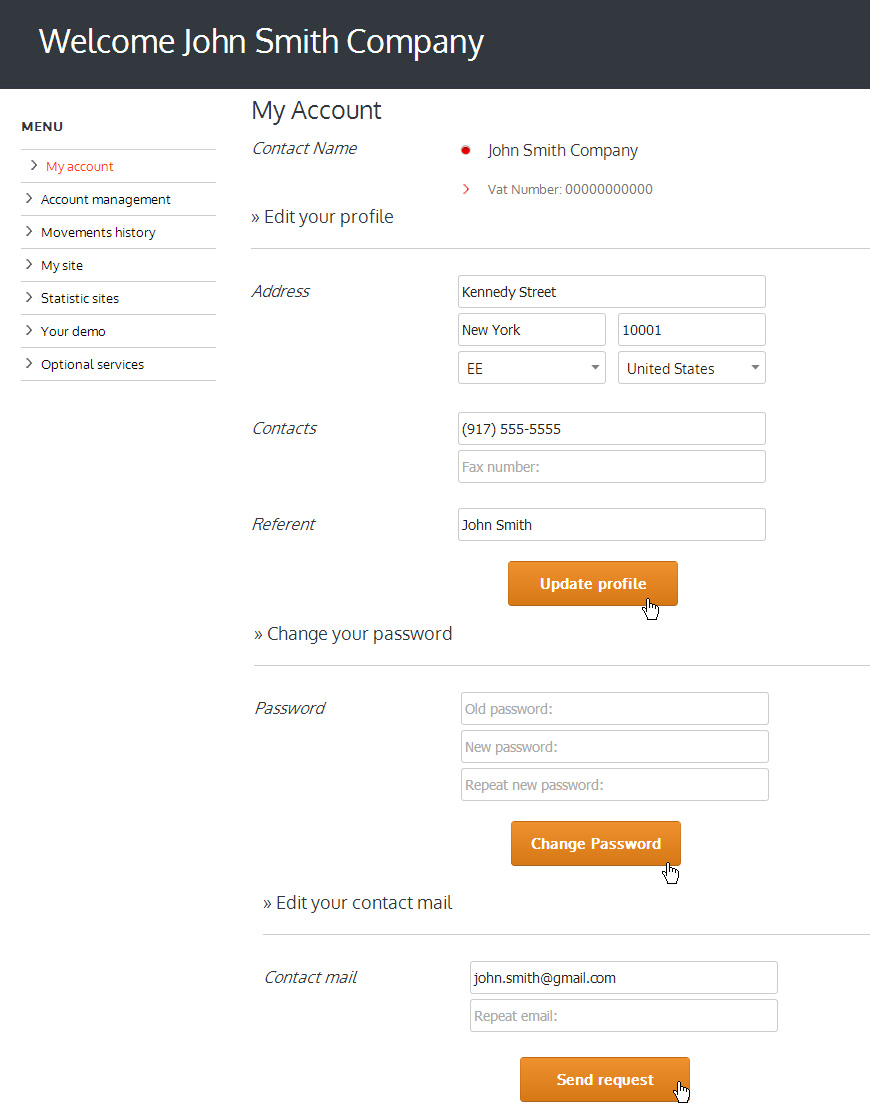Image resolution: width=870 pixels, height=1114 pixels.
Task: Click the red arrow next to Vat Number
Action: coord(466,189)
